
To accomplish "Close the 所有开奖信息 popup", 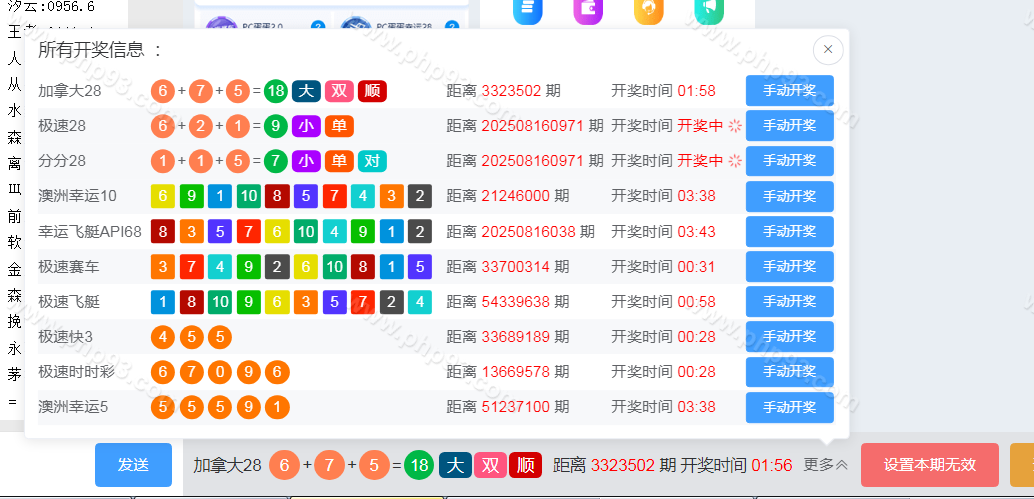I will [x=828, y=49].
